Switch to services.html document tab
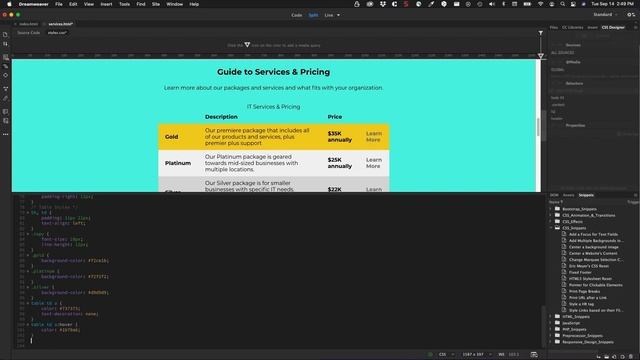The height and width of the screenshot is (360, 640). point(60,24)
